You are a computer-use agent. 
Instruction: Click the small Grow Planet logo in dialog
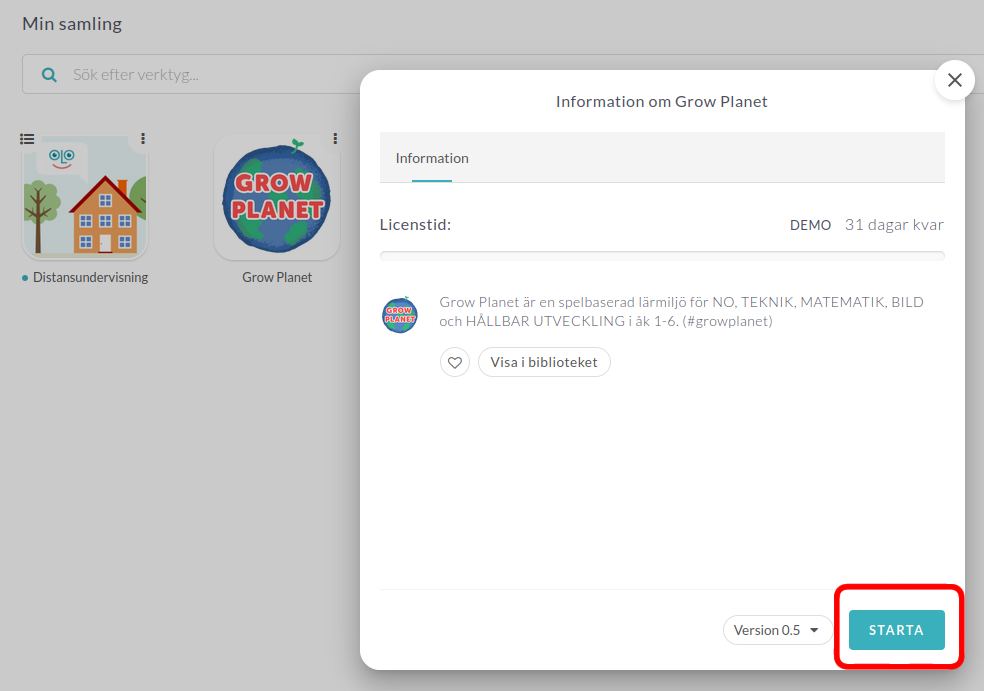(400, 314)
